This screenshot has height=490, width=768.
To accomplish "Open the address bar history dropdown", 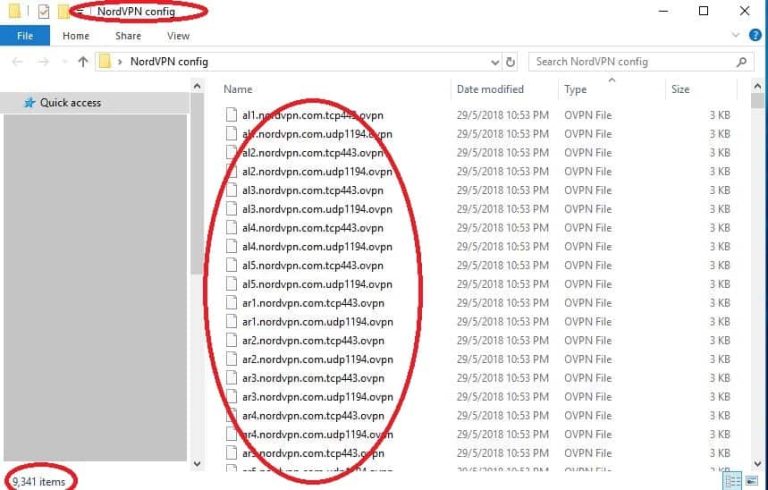I will [x=494, y=61].
